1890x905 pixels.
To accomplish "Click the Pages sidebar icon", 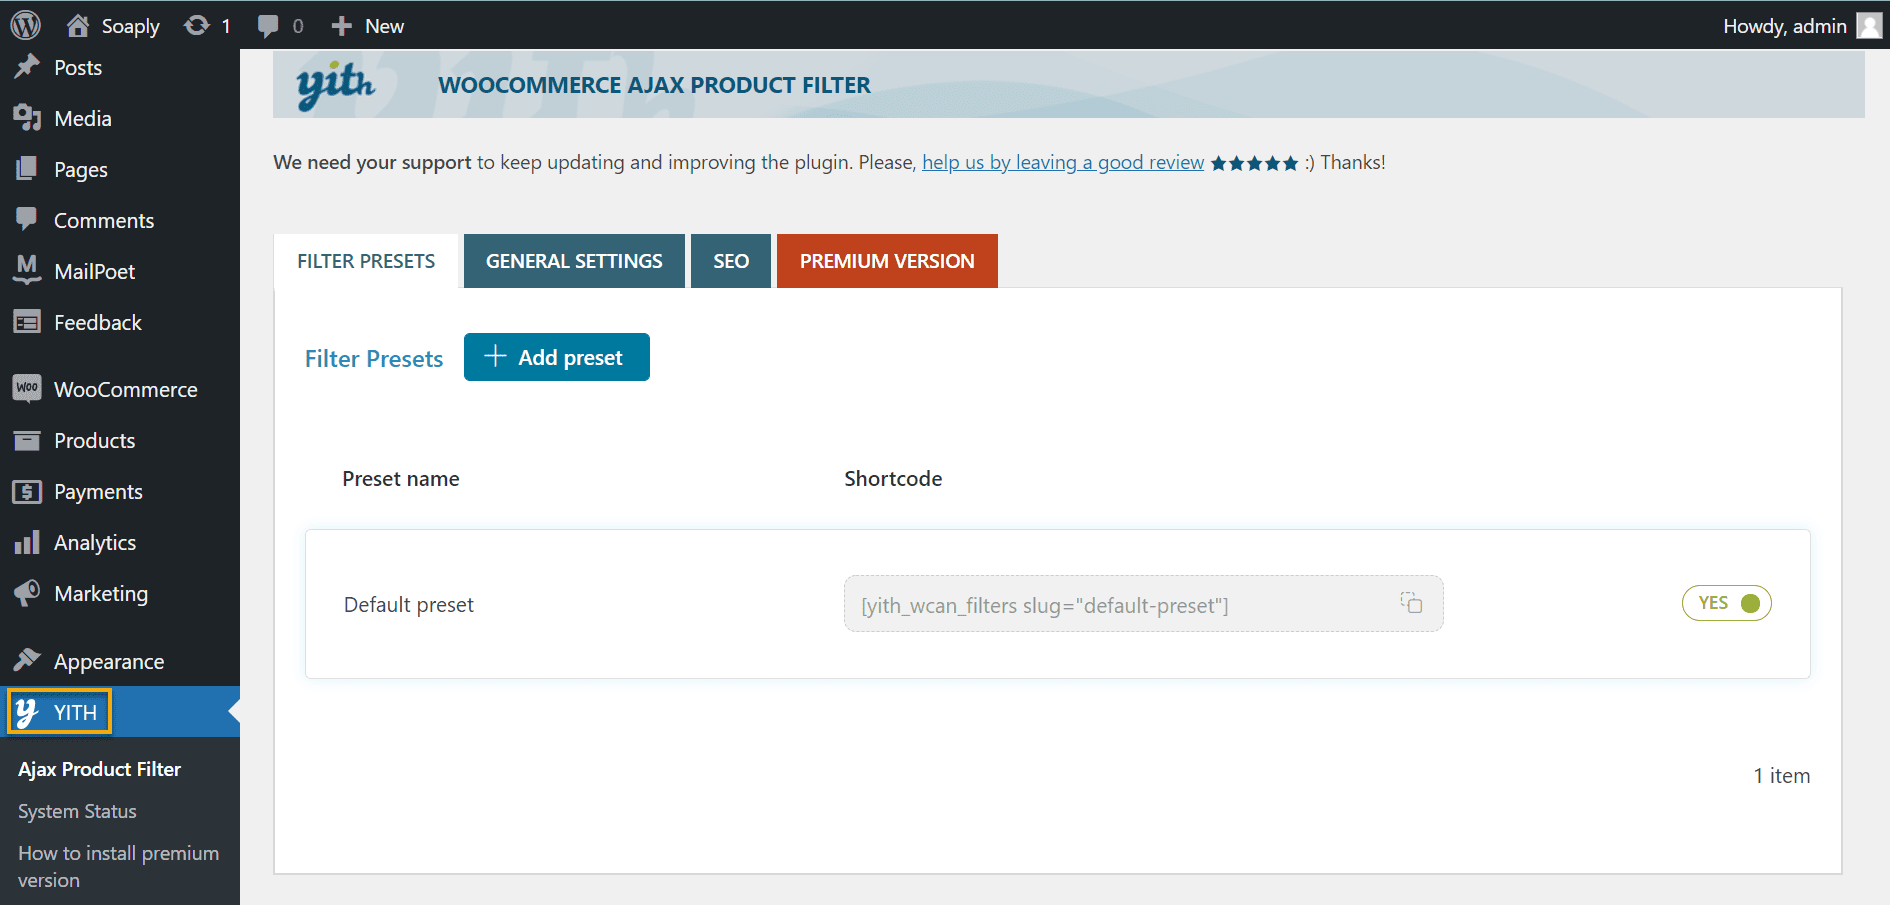I will (x=27, y=168).
